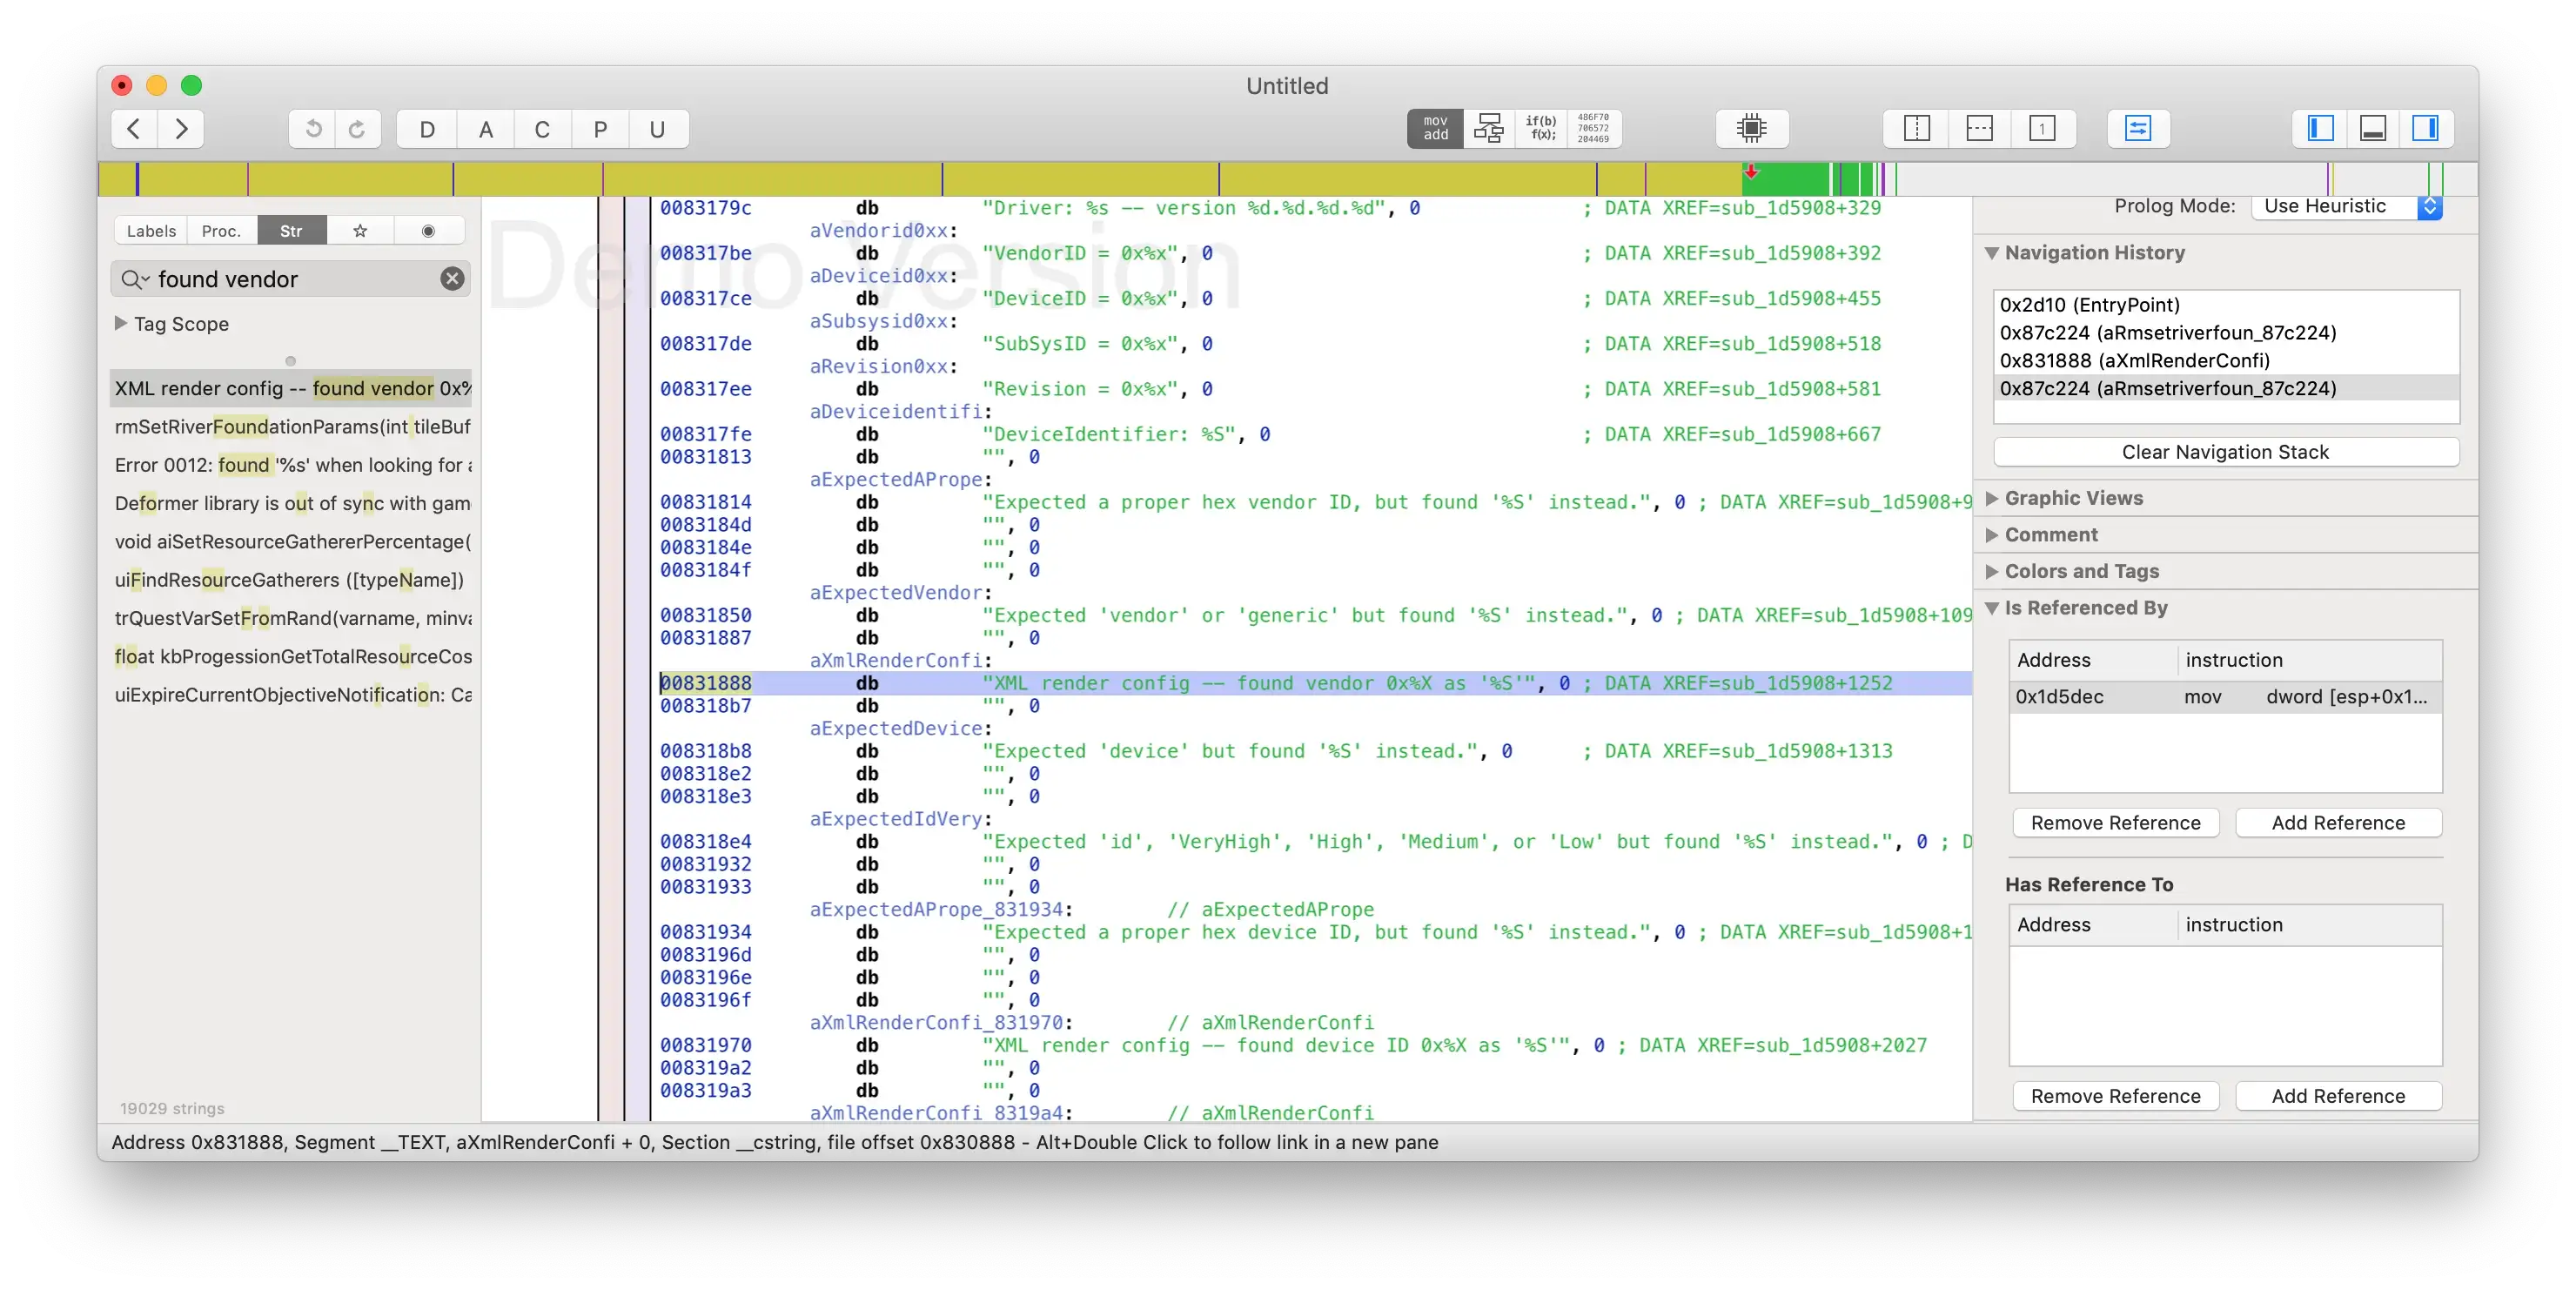Select 0x2d10 (EntryPoint) history entry
2576x1290 pixels.
[x=2226, y=304]
